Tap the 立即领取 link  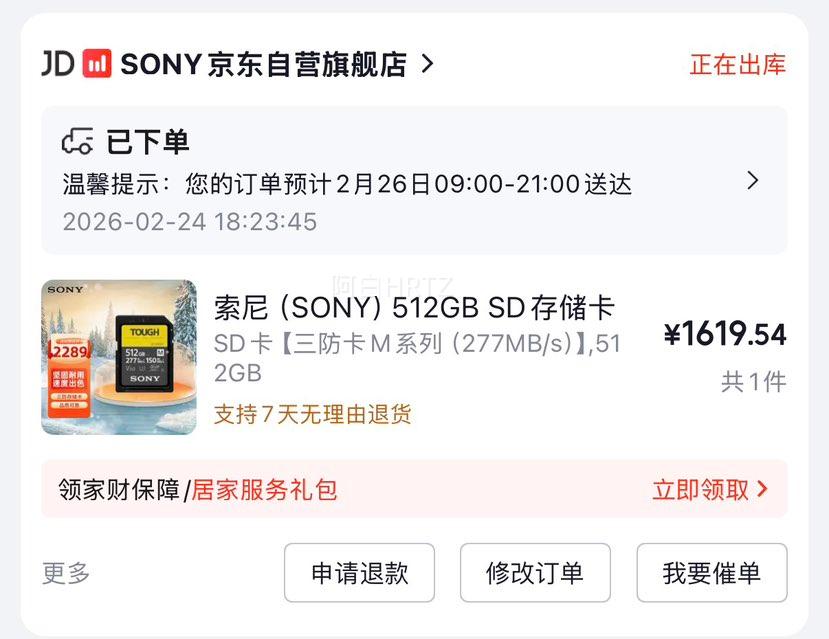(x=700, y=489)
